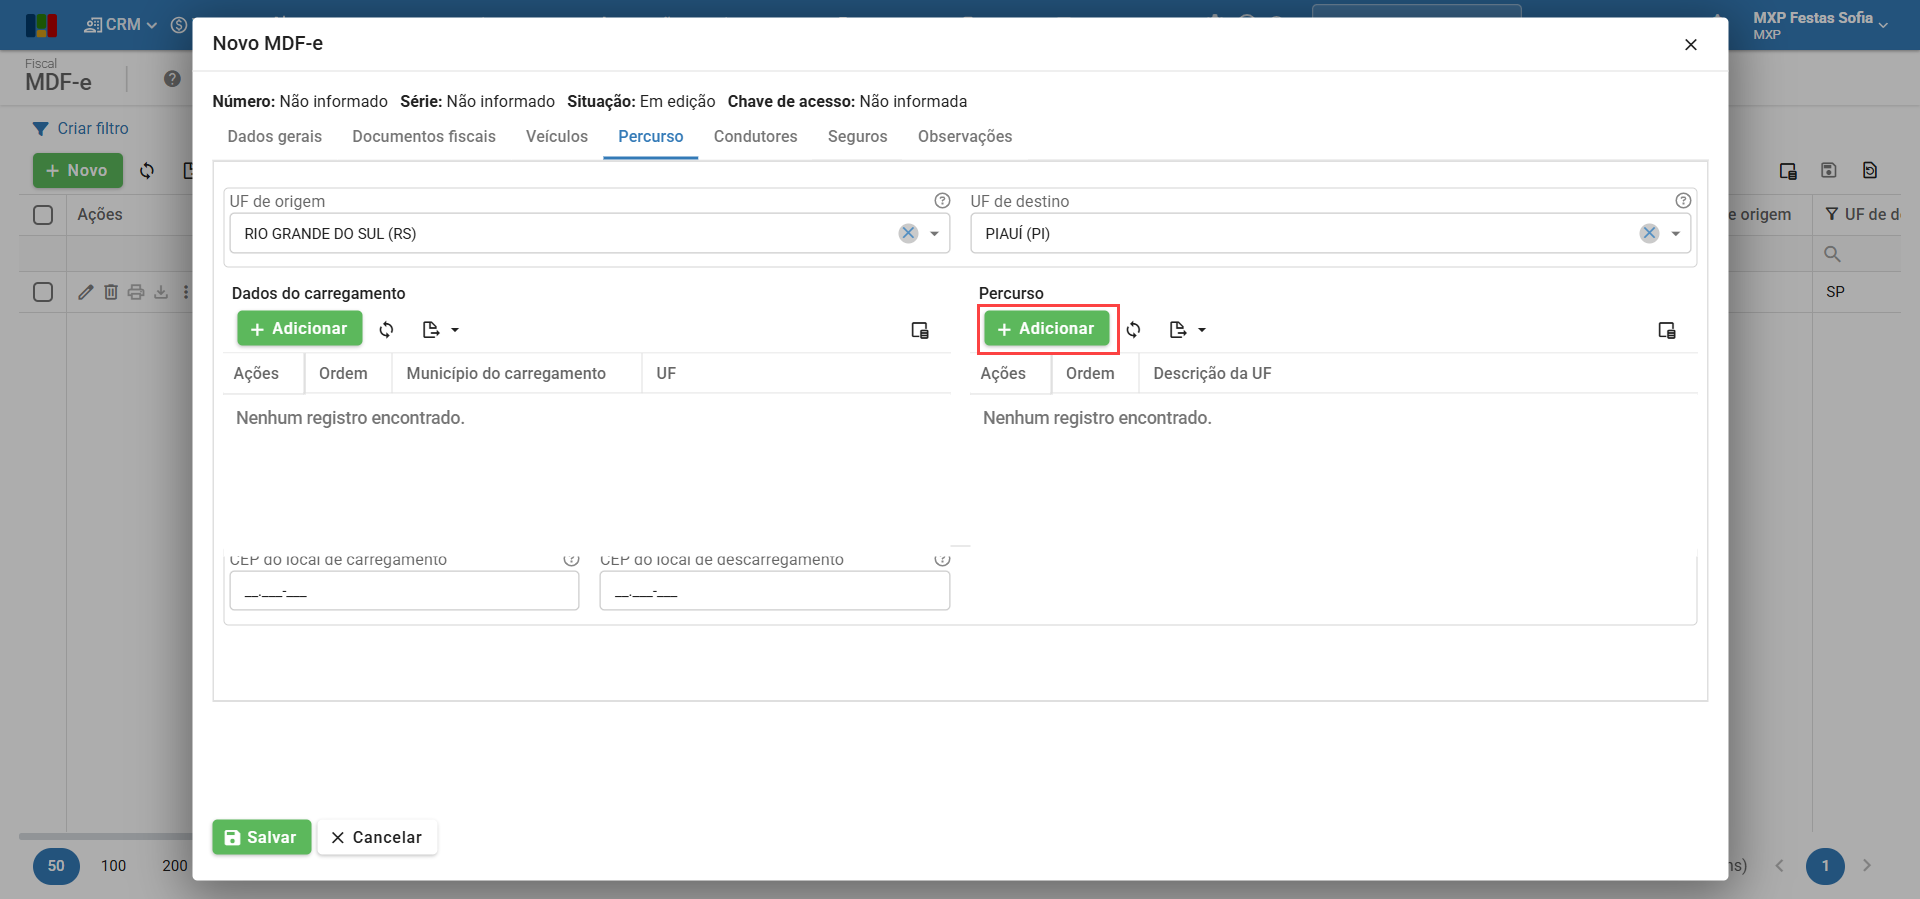Screen dimensions: 1920x899
Task: Click the PIAUÍ (PI) combo field
Action: click(x=1331, y=234)
